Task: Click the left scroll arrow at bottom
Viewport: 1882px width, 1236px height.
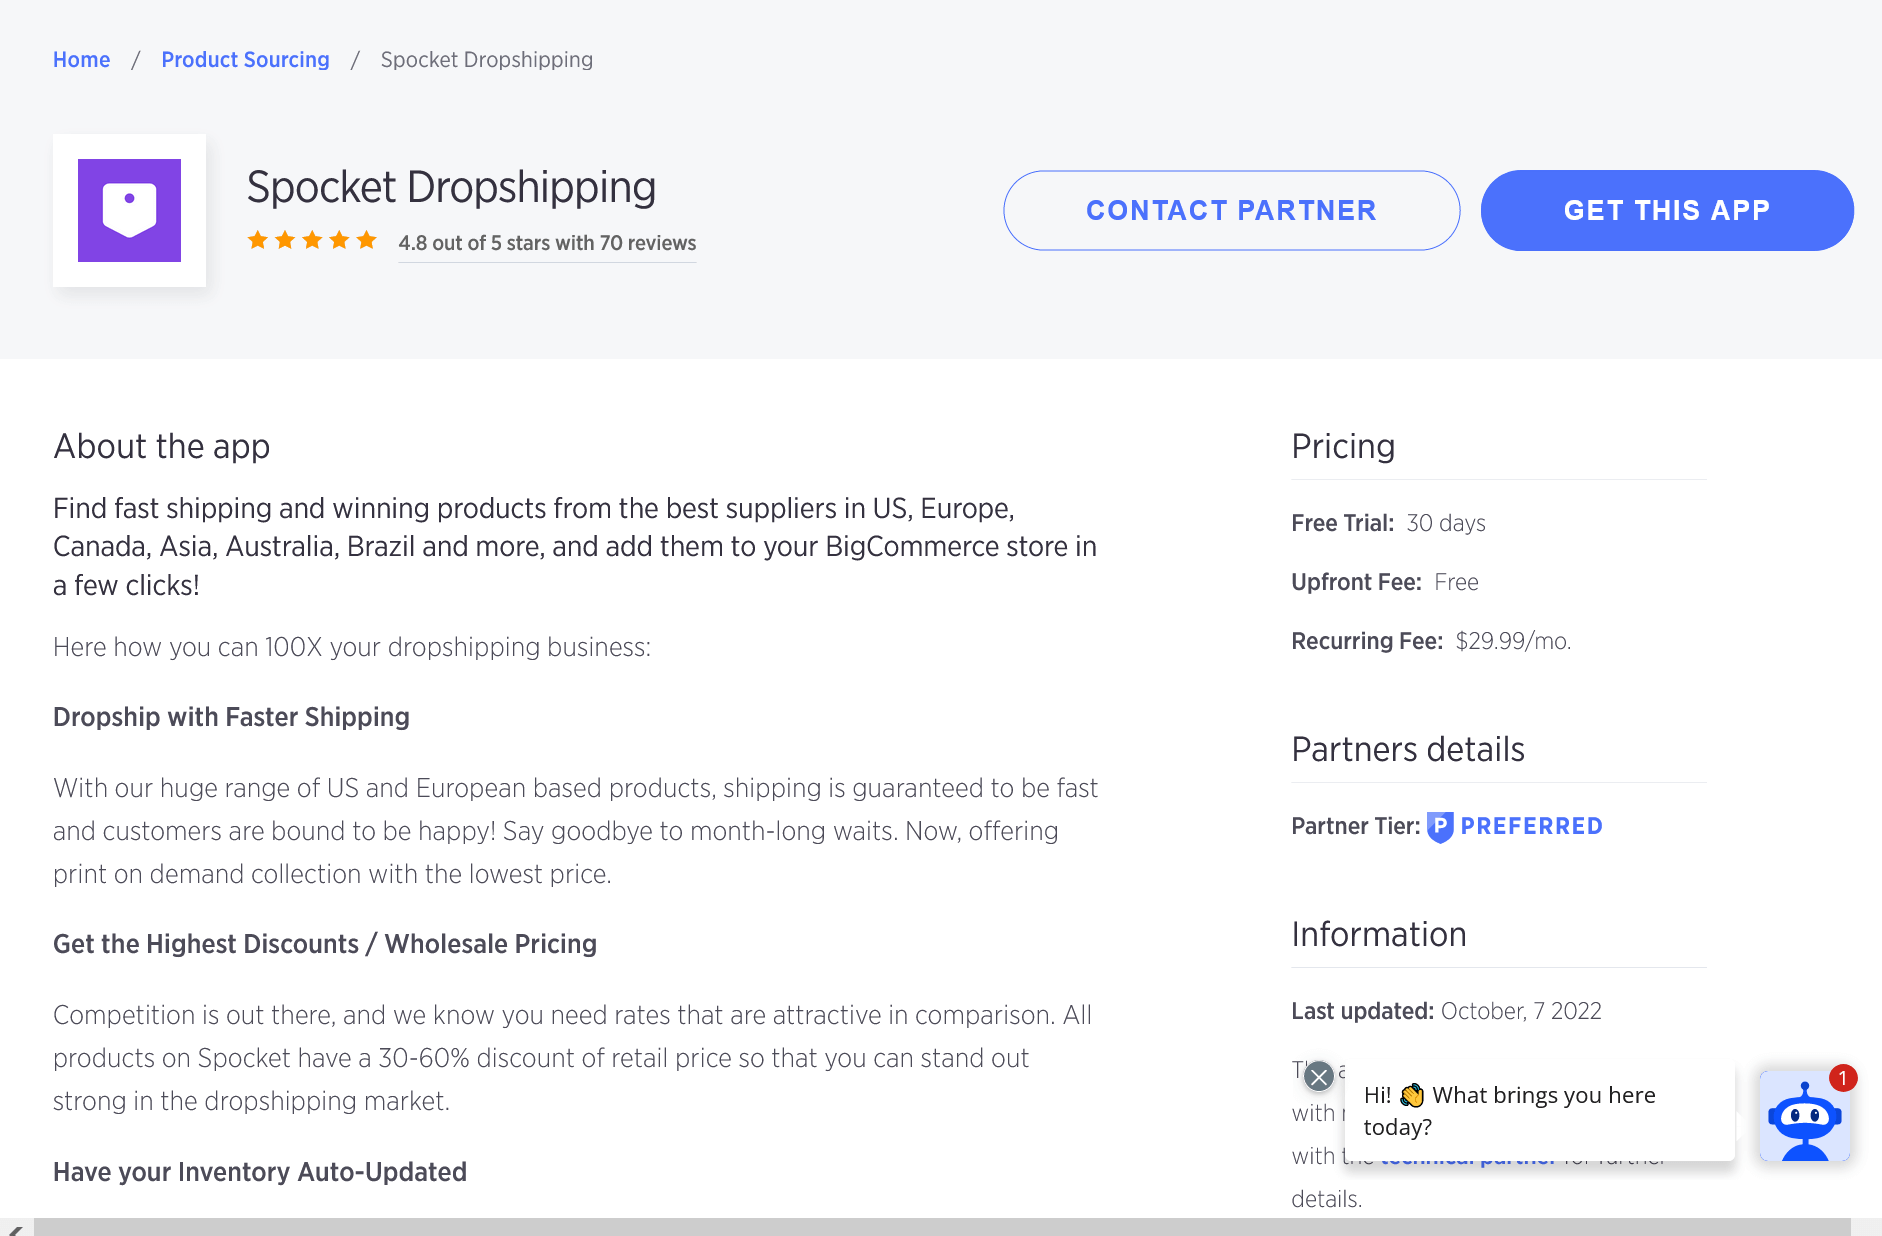Action: (15, 1228)
